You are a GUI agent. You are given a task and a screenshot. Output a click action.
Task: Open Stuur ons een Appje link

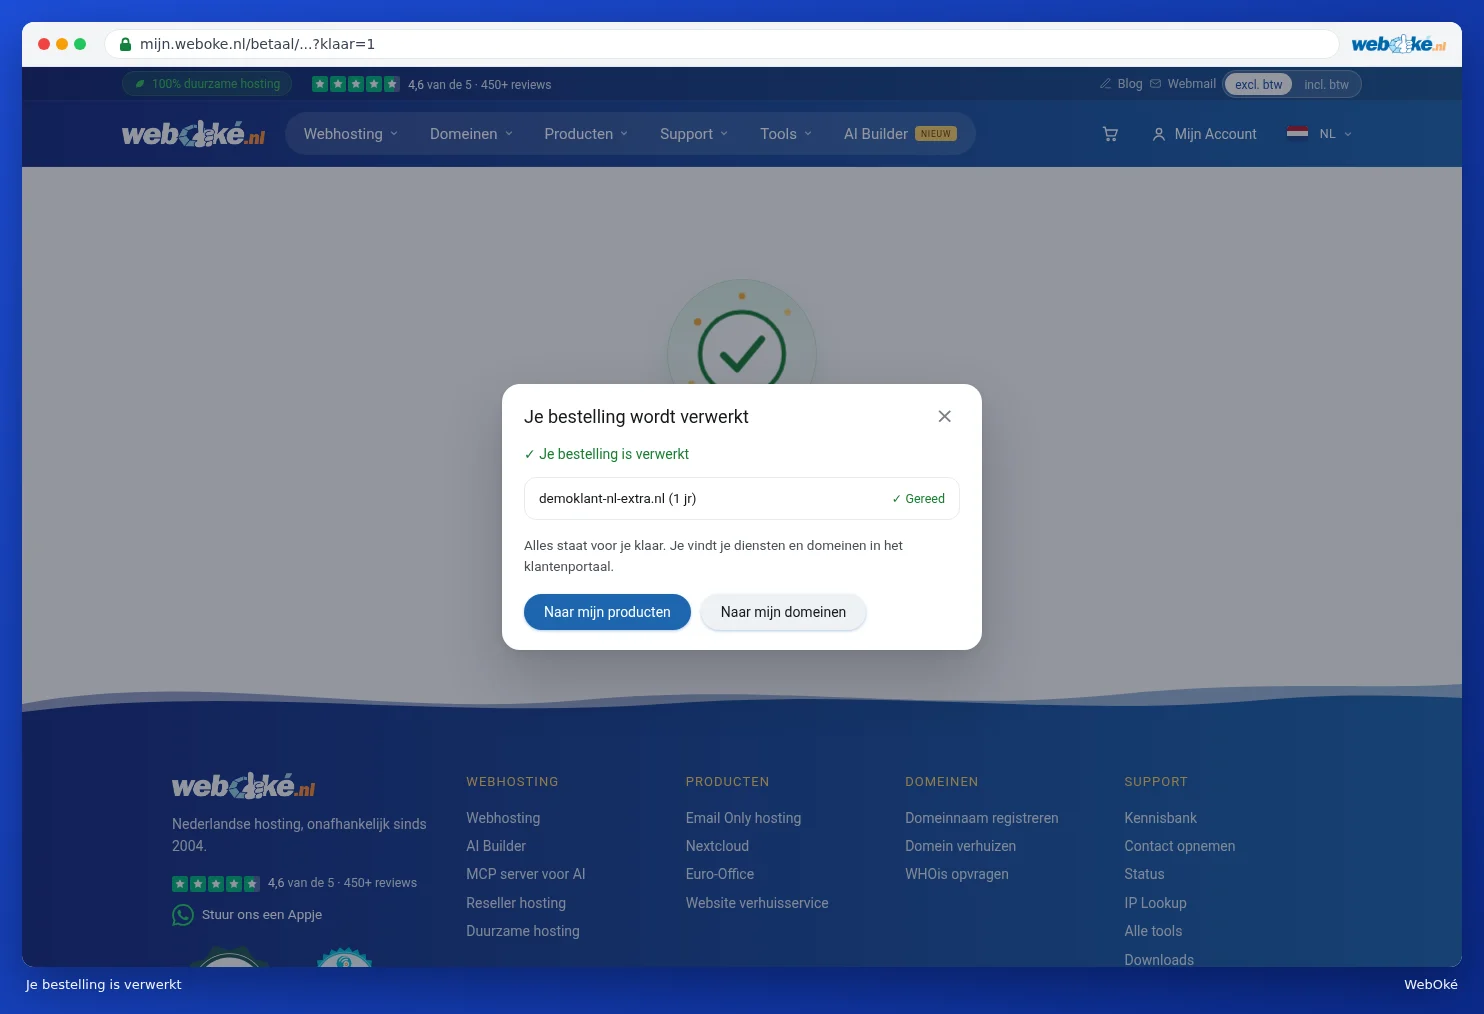262,915
